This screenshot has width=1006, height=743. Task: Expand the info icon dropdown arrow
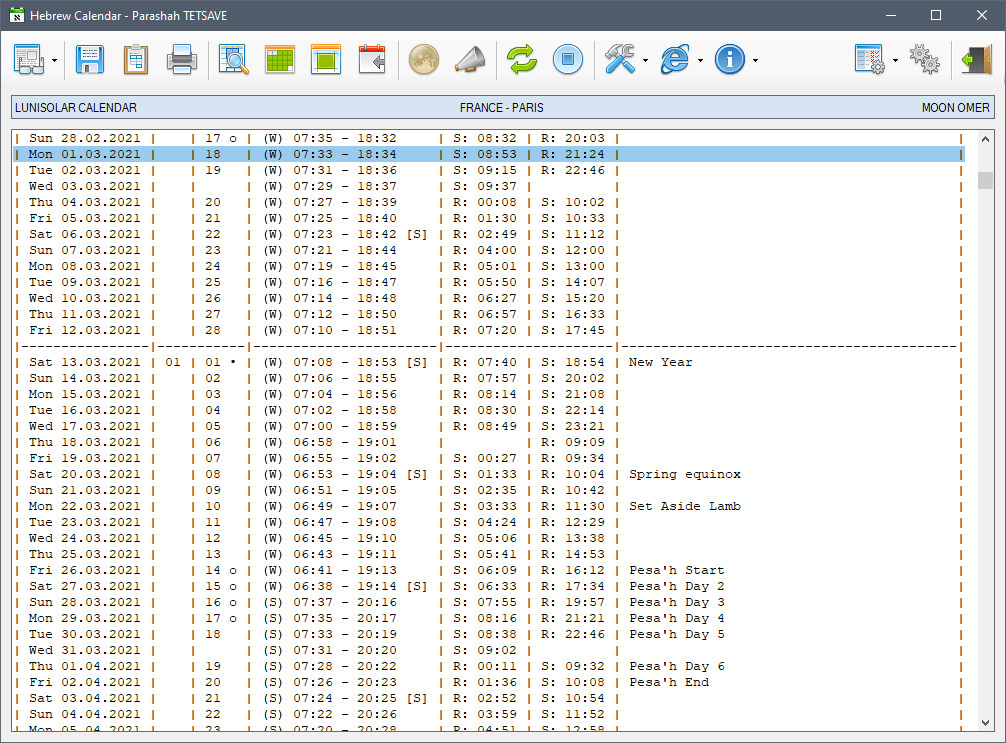coord(755,61)
